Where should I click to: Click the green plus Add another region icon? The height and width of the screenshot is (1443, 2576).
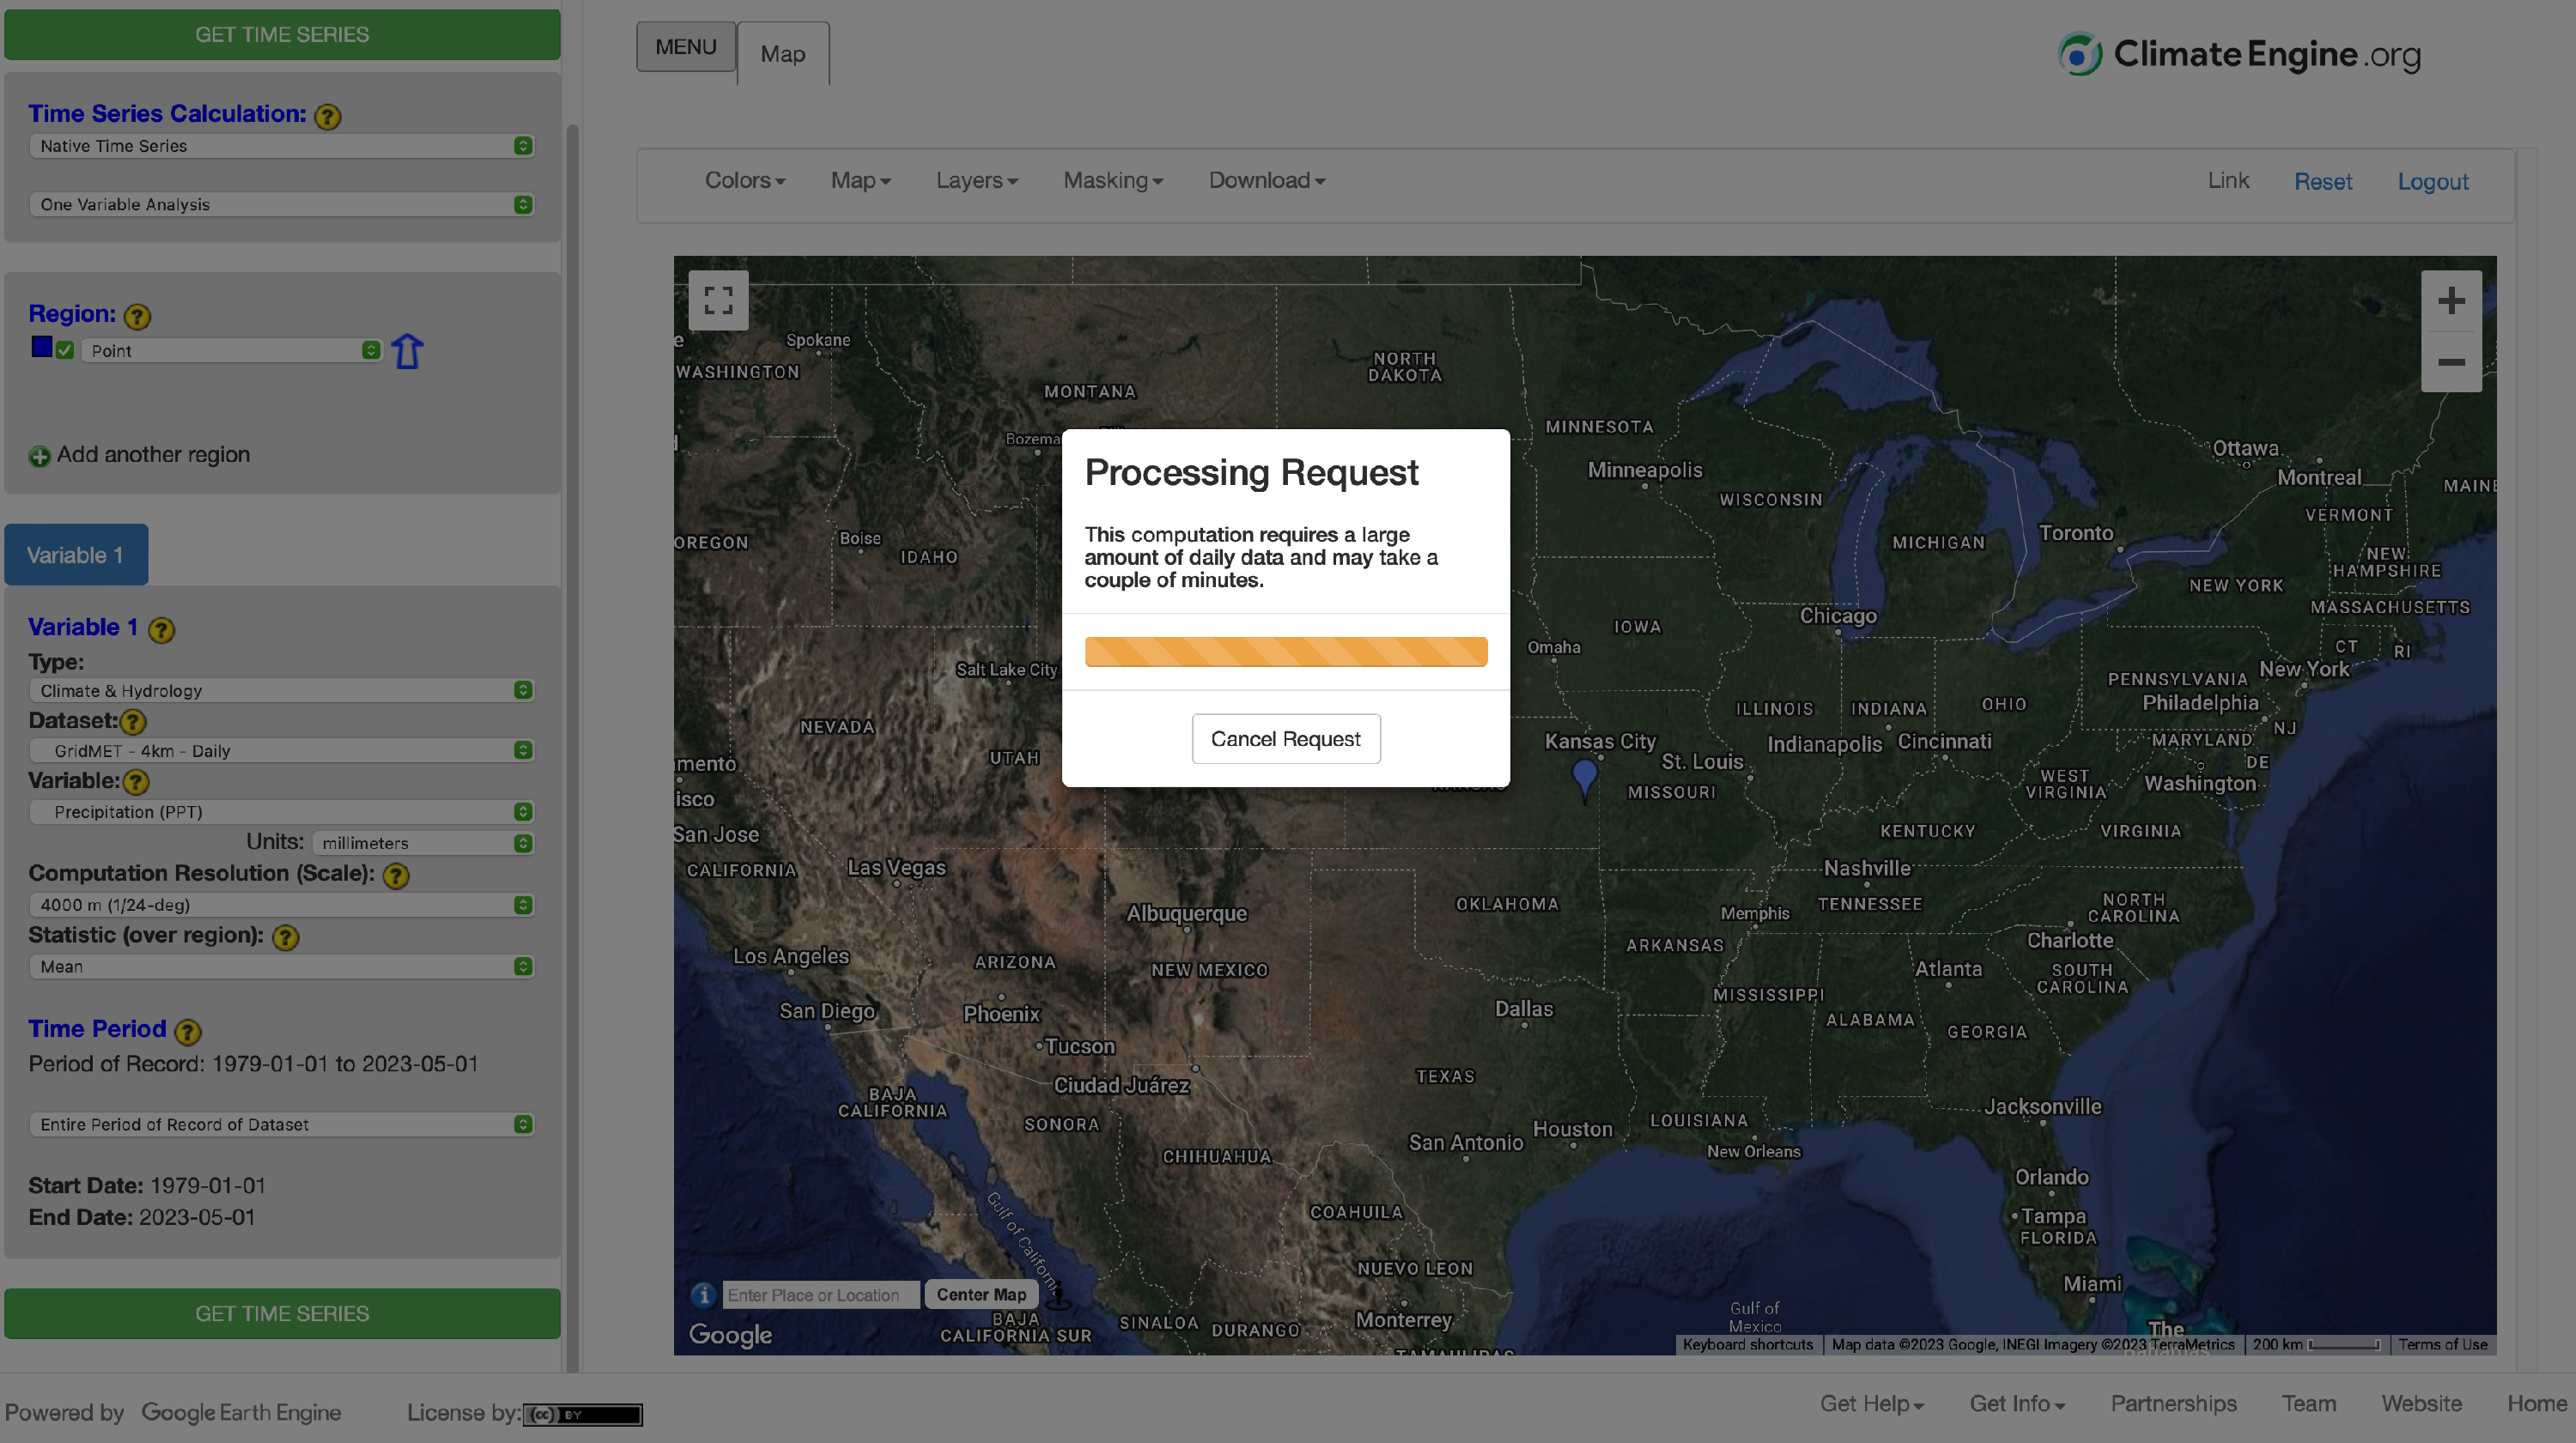point(39,456)
